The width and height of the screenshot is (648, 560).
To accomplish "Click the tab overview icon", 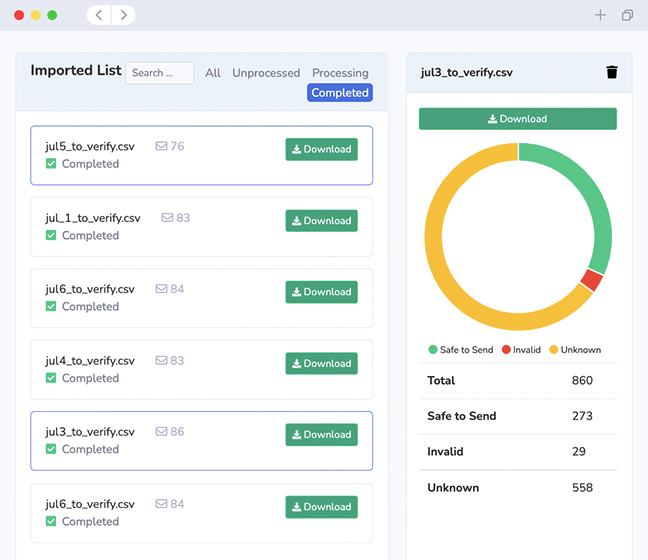I will (627, 15).
